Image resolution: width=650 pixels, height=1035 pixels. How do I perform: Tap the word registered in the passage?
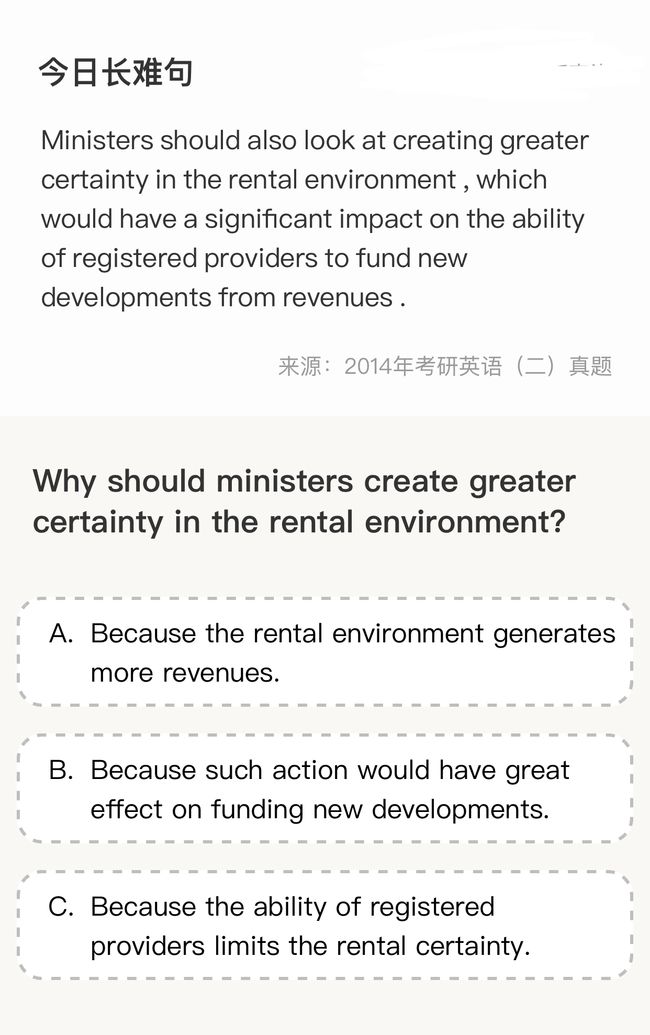click(x=135, y=259)
